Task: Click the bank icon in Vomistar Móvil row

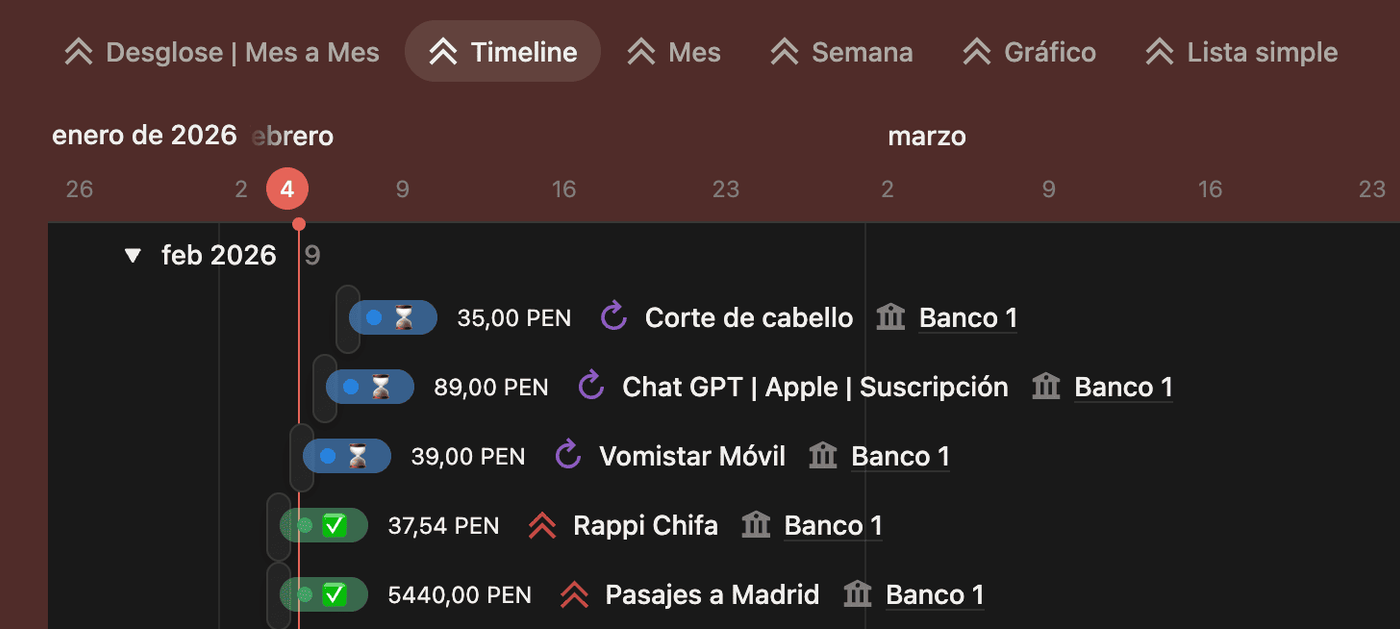Action: (x=822, y=456)
